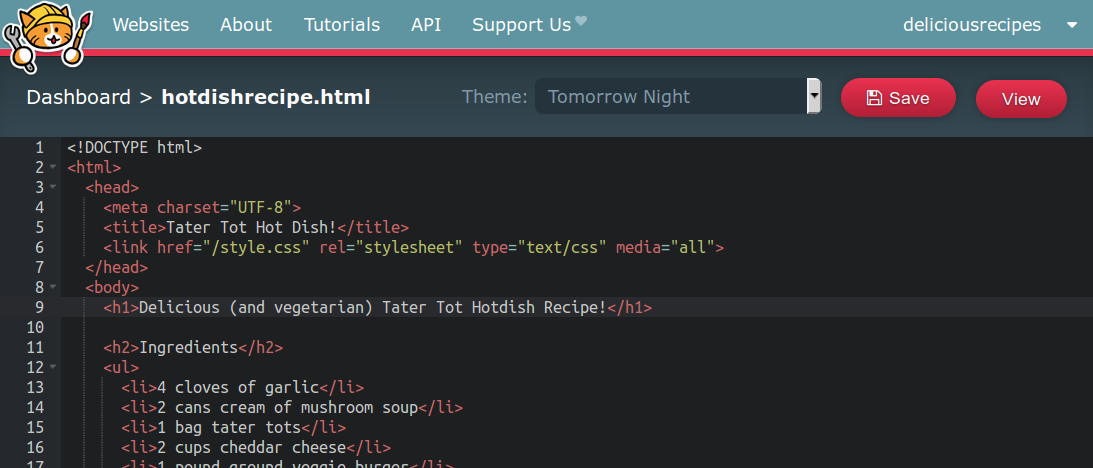Place the cursor in the h1 heading line
The width and height of the screenshot is (1093, 468).
[577, 307]
